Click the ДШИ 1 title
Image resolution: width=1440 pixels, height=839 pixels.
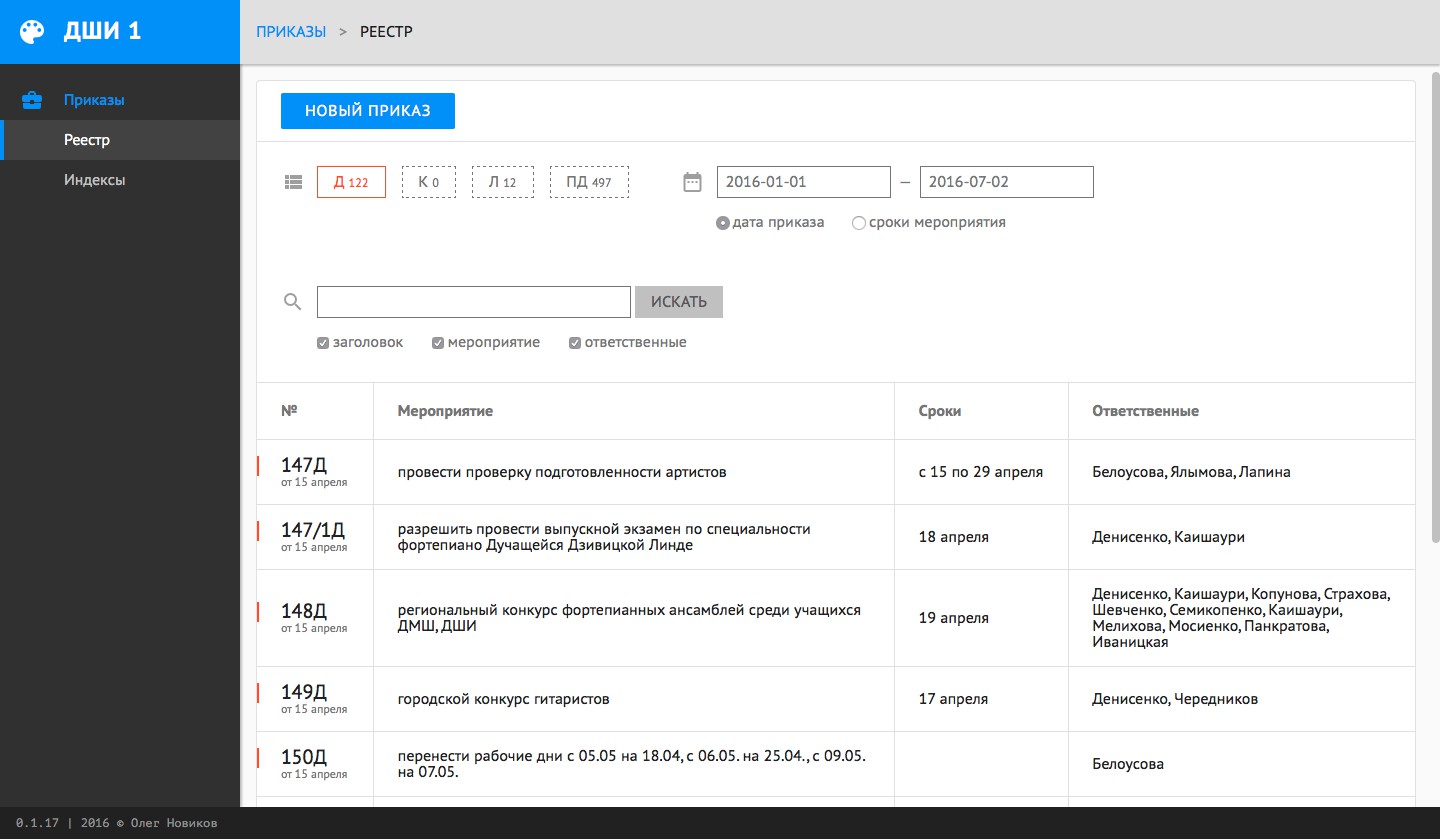(103, 31)
